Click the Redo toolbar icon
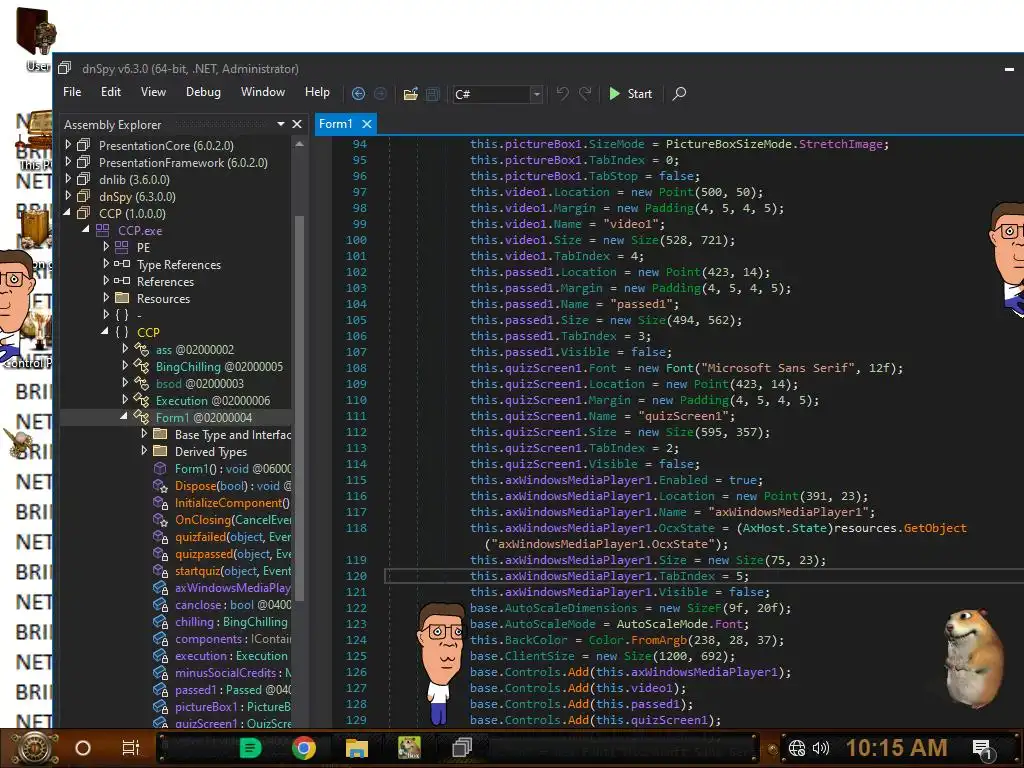 pos(585,93)
